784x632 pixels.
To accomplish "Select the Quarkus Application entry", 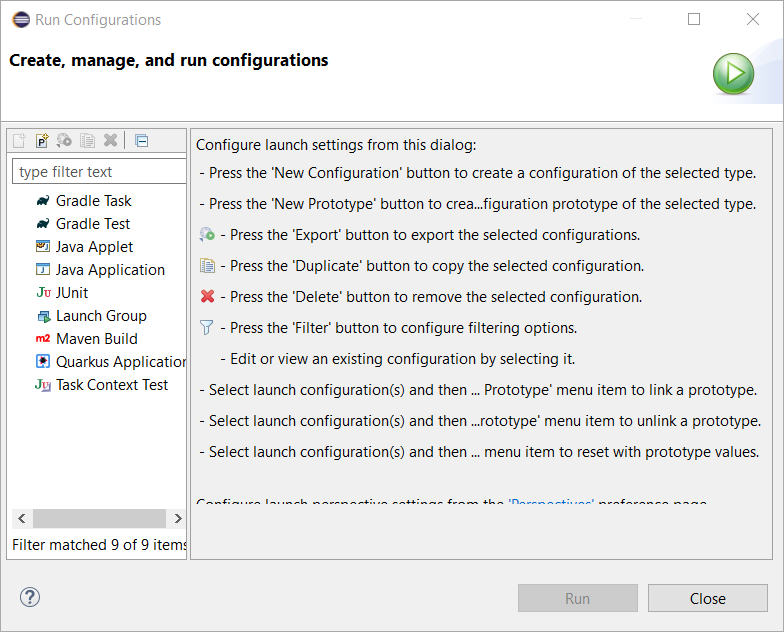I will 120,362.
